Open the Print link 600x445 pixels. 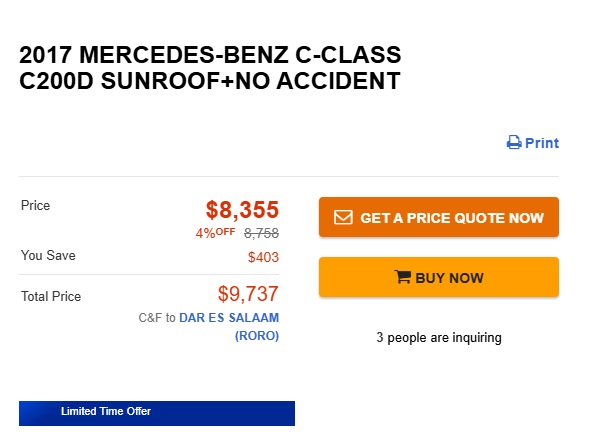[533, 143]
